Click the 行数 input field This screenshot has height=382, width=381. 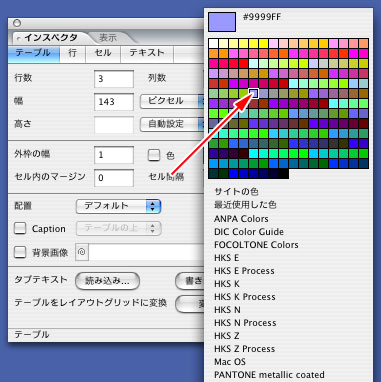tap(114, 79)
